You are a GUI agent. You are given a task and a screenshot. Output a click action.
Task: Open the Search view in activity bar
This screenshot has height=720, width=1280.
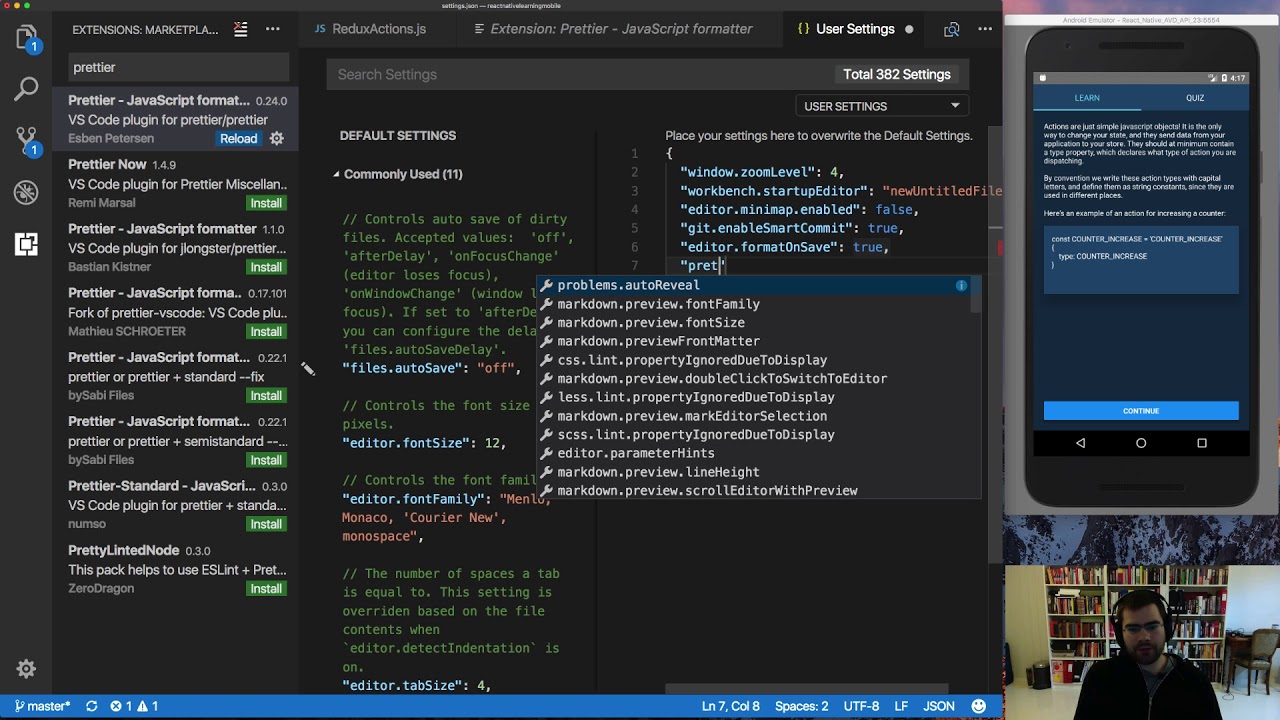pyautogui.click(x=27, y=89)
